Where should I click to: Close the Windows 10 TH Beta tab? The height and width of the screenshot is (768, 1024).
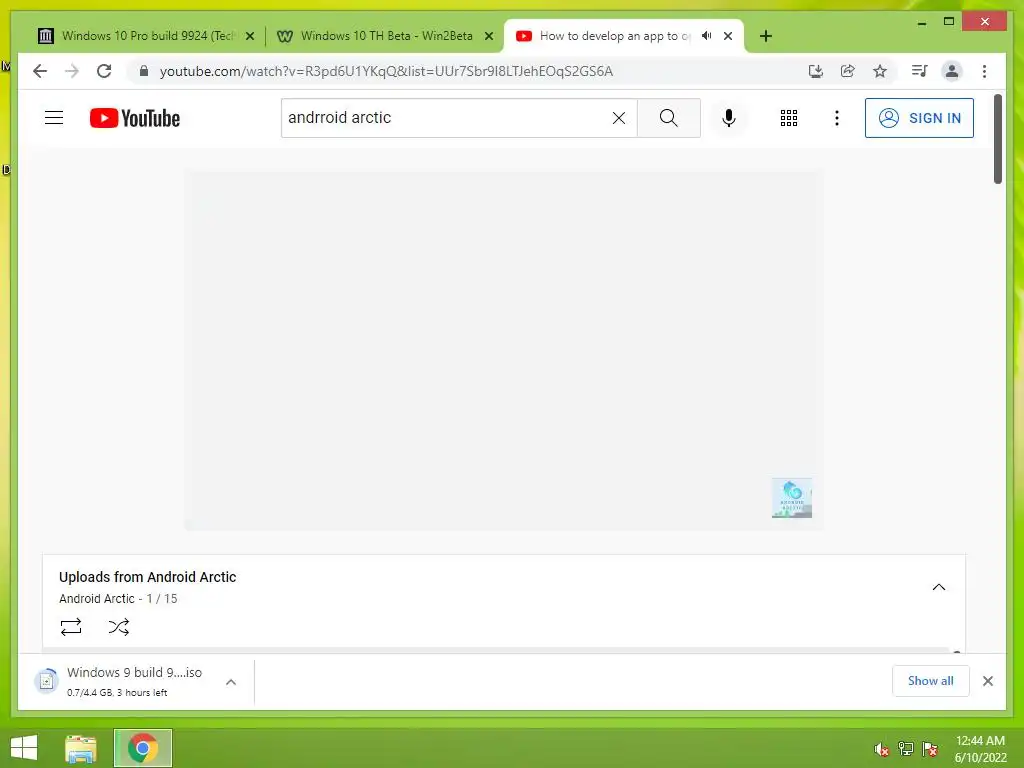488,36
